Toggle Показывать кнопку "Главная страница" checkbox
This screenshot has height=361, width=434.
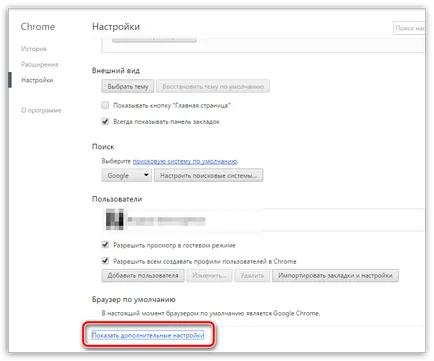click(105, 105)
